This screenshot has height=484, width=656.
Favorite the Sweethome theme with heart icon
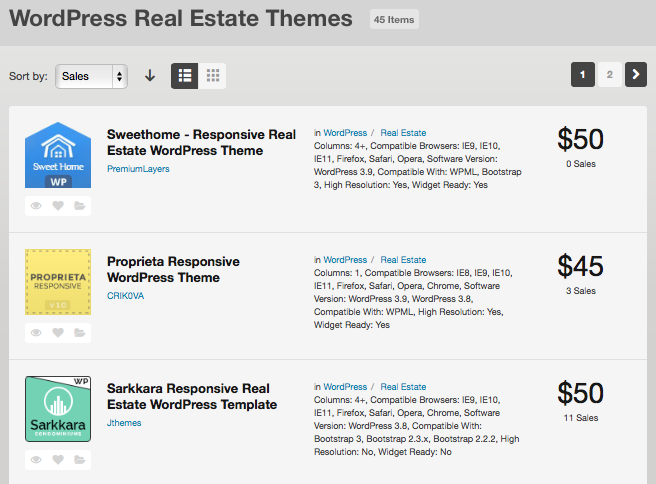[58, 206]
